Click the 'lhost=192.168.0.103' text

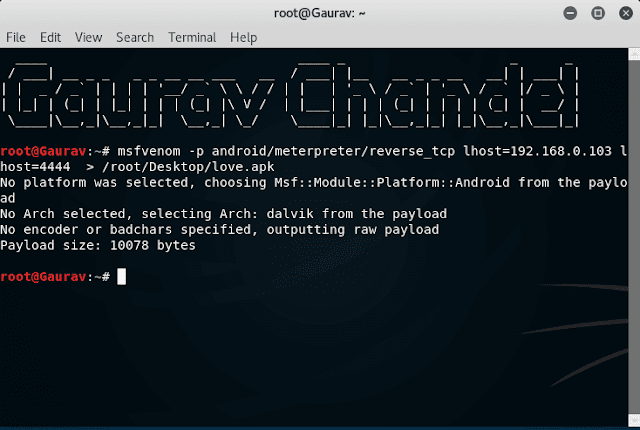pos(537,151)
